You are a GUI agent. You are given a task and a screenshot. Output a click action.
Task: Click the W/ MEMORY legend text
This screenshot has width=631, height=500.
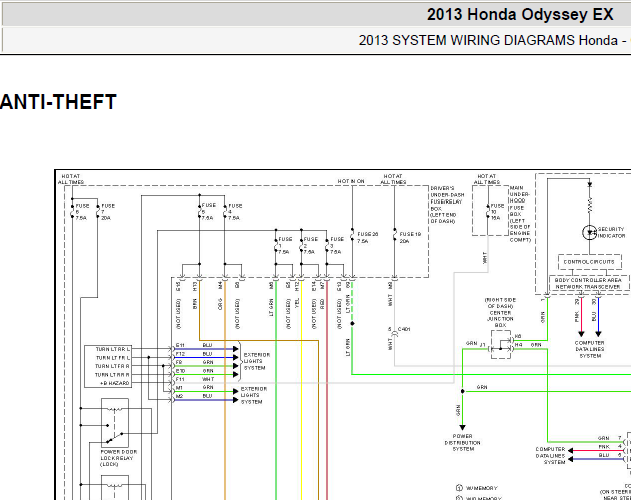coord(481,488)
